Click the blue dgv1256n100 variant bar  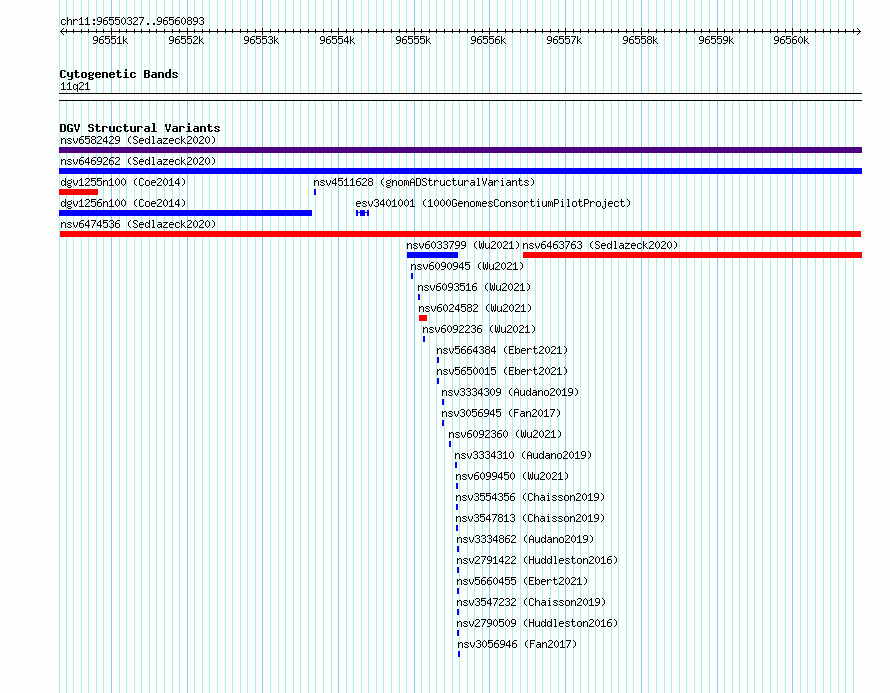tap(186, 213)
